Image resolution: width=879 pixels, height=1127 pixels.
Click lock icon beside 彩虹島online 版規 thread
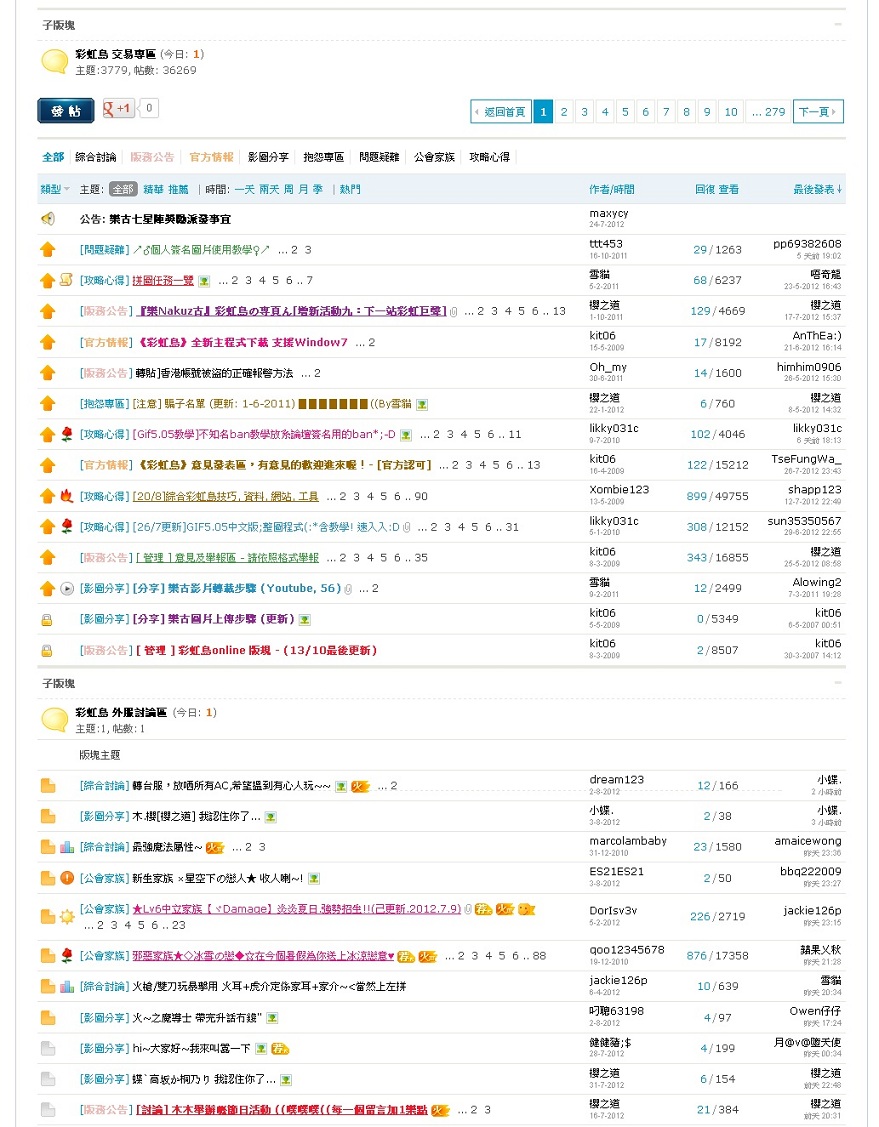pos(47,650)
